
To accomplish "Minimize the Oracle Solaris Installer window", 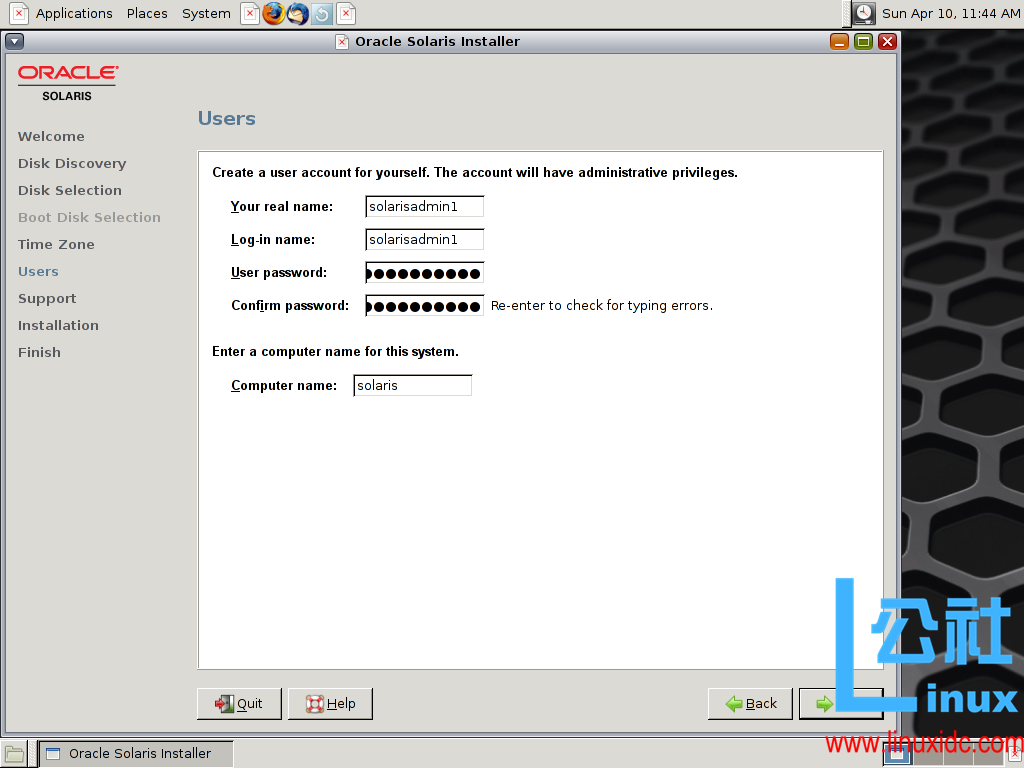I will [839, 42].
